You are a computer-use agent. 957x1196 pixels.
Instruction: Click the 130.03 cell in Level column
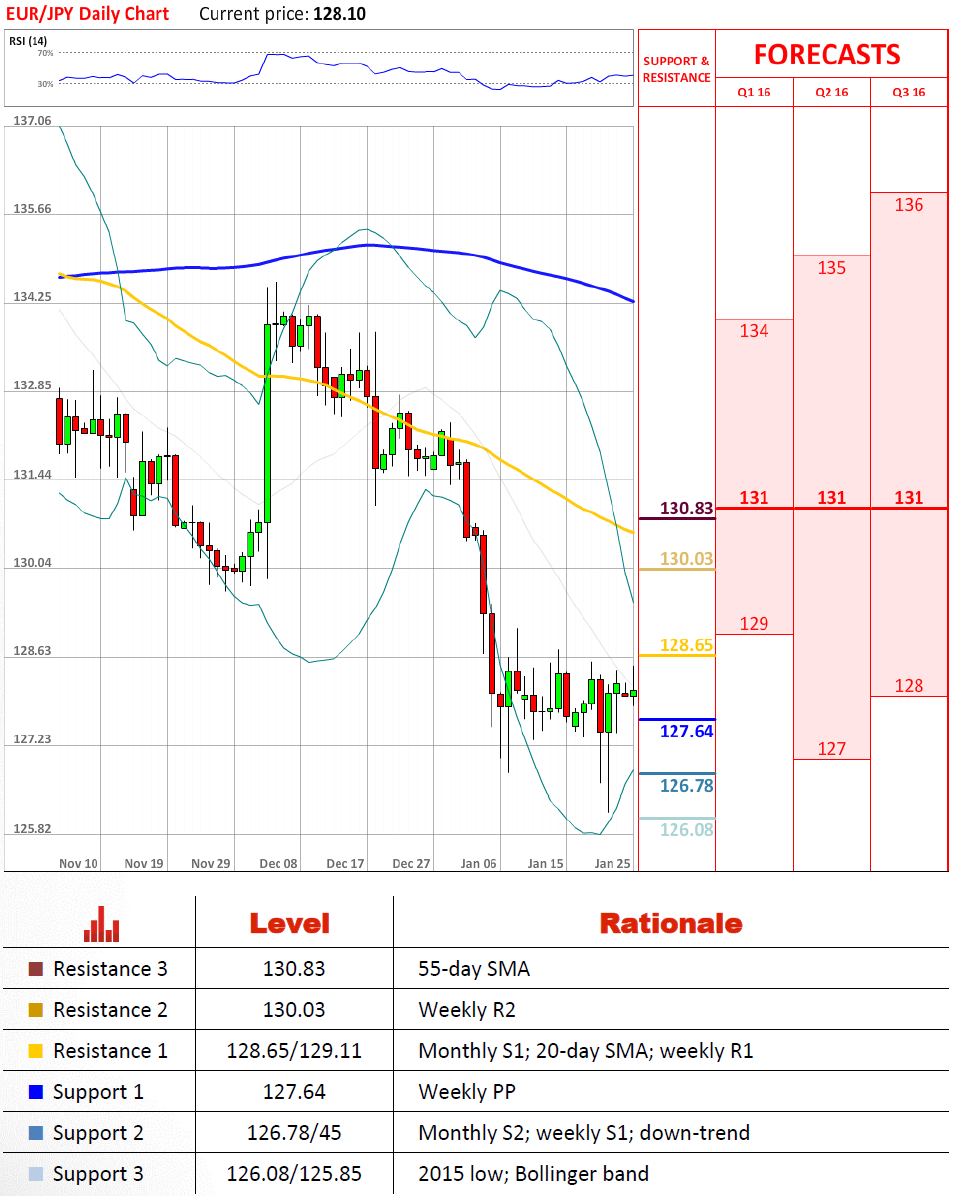(294, 1010)
